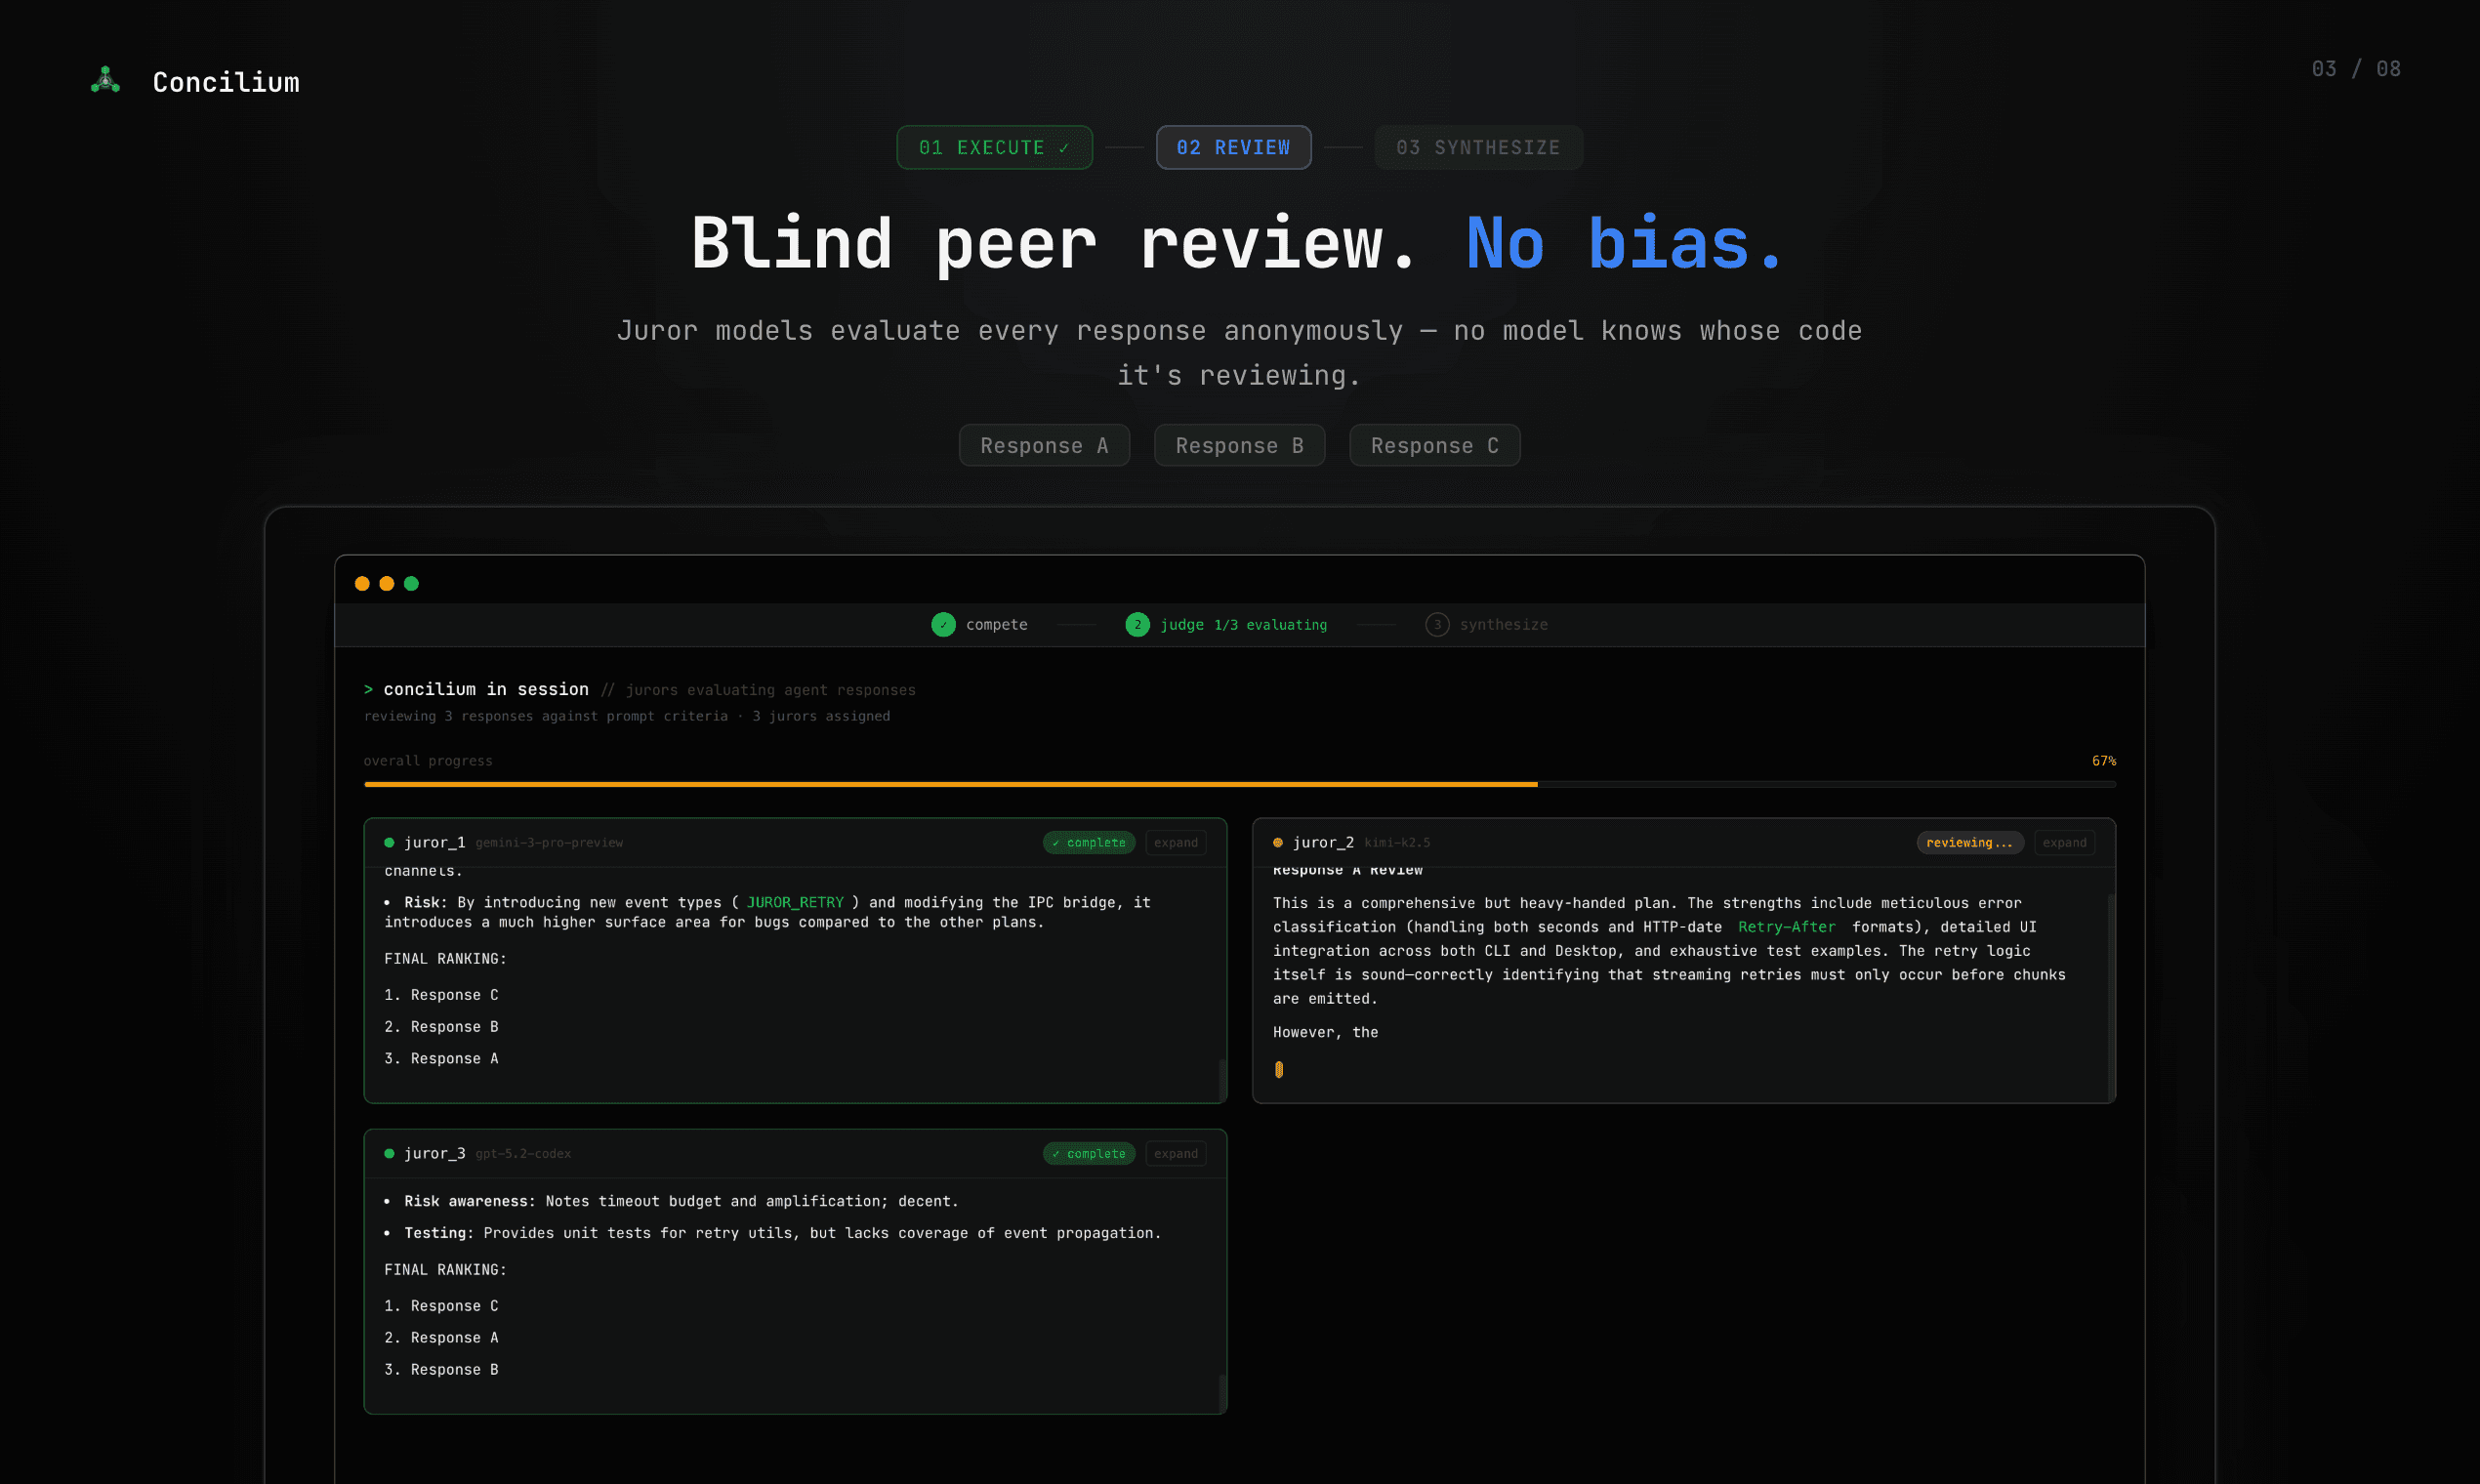The height and width of the screenshot is (1484, 2480).
Task: Expand the juror_1 review panel
Action: coord(1176,842)
